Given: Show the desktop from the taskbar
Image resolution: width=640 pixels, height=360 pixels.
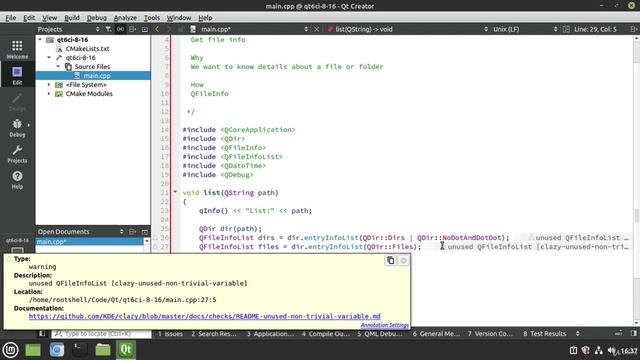Looking at the screenshot, I should point(33,350).
